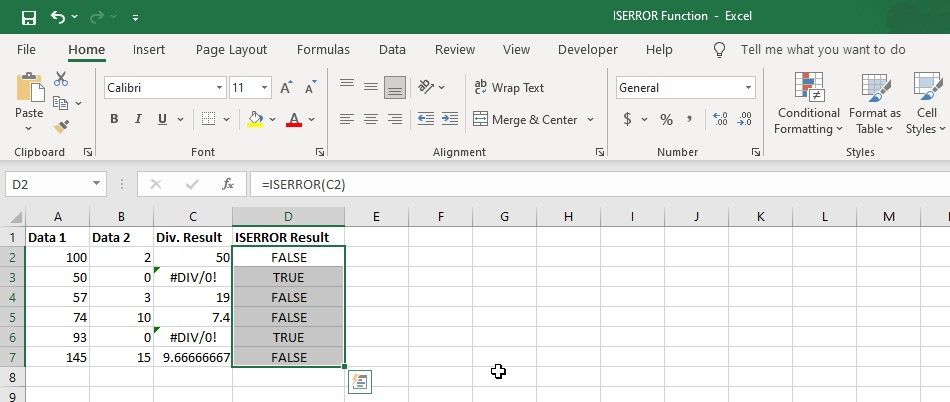Click the Fill Color paint bucket icon

(255, 119)
